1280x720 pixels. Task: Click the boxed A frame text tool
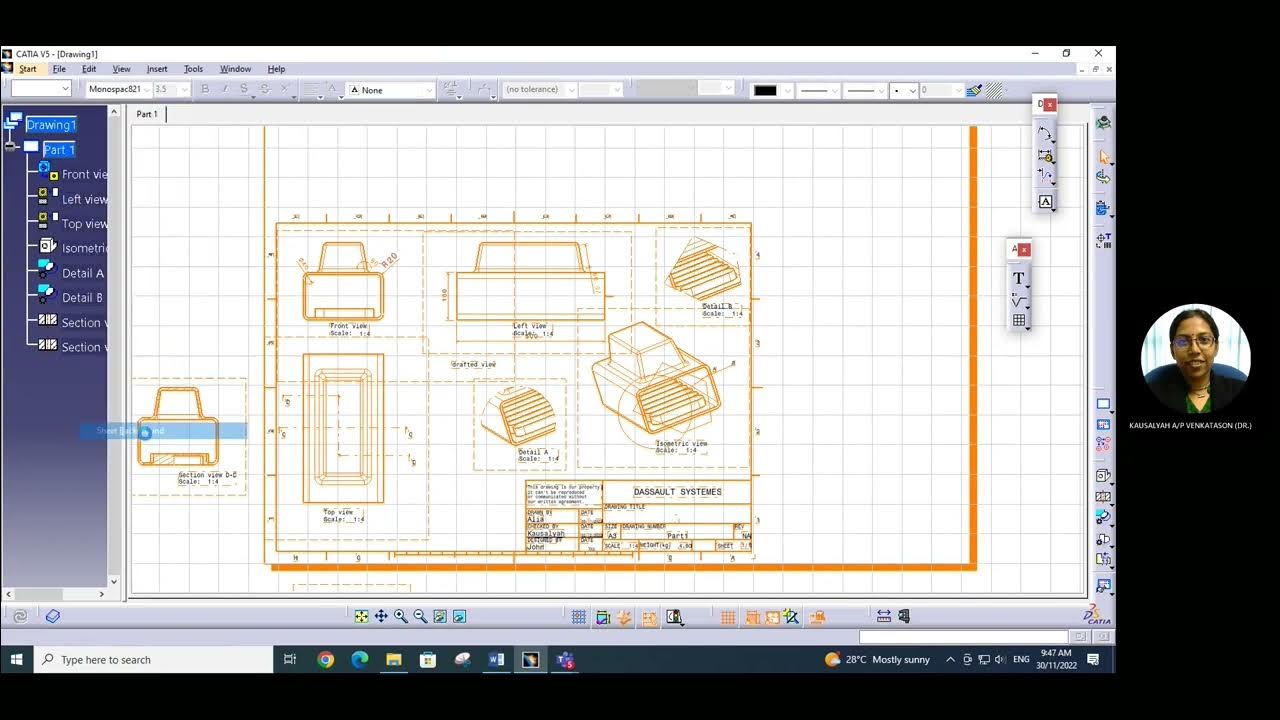(x=1045, y=202)
